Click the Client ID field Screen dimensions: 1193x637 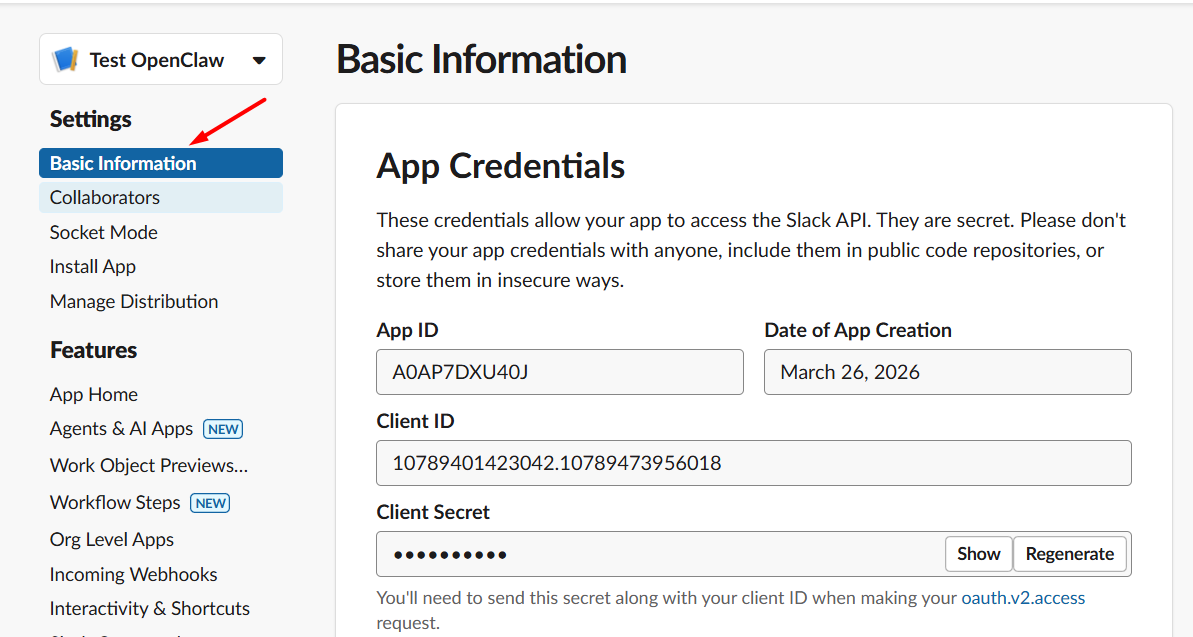pyautogui.click(x=753, y=463)
